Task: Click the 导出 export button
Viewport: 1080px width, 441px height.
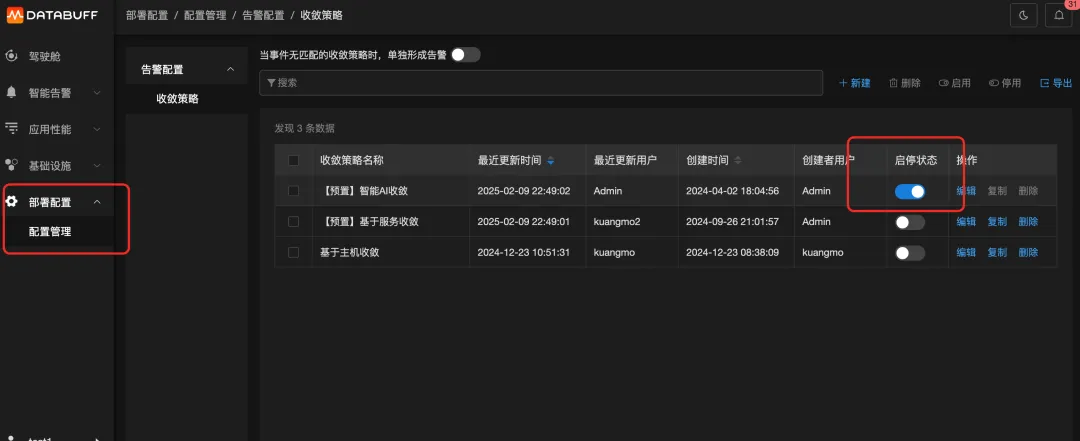Action: click(1056, 83)
